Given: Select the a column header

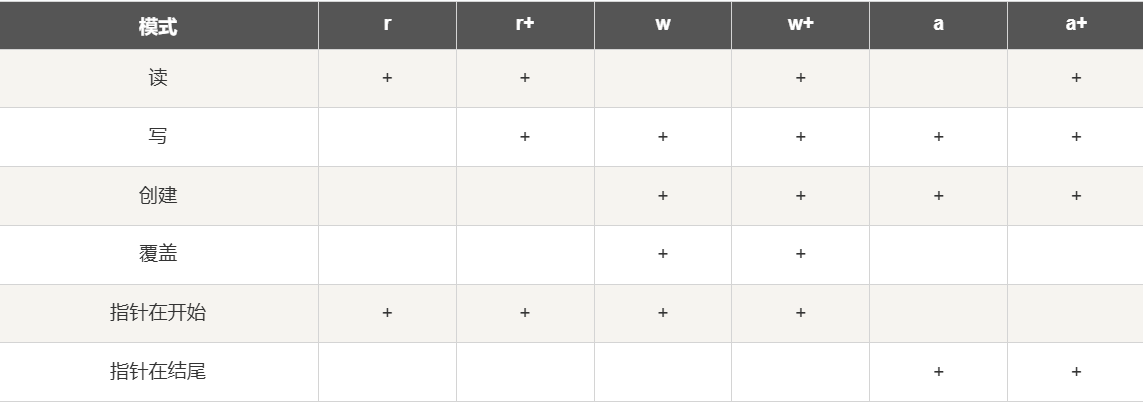Looking at the screenshot, I should pyautogui.click(x=938, y=24).
